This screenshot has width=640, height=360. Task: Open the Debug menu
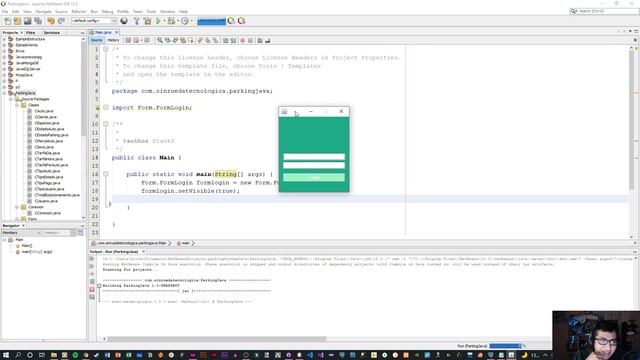107,11
